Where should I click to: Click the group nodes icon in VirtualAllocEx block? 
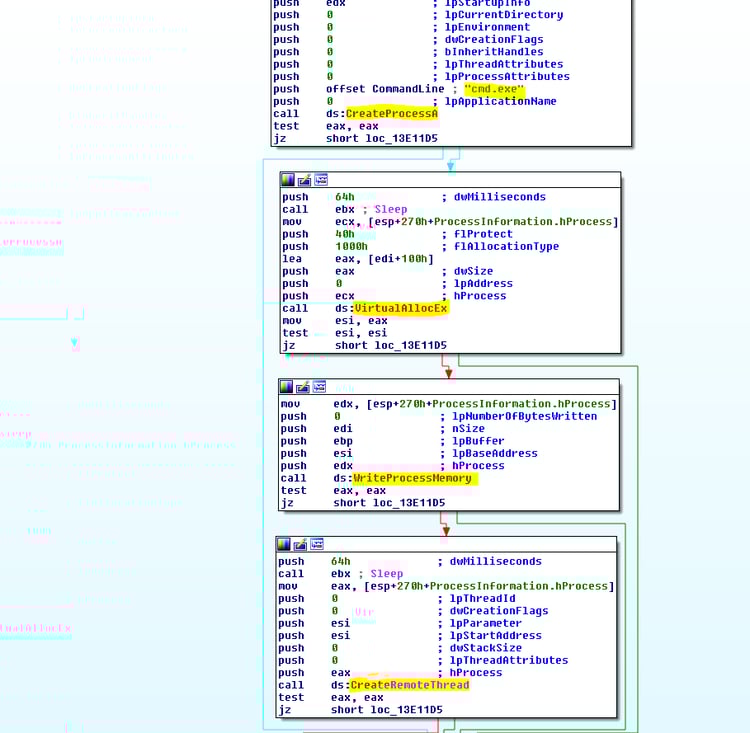[x=321, y=180]
